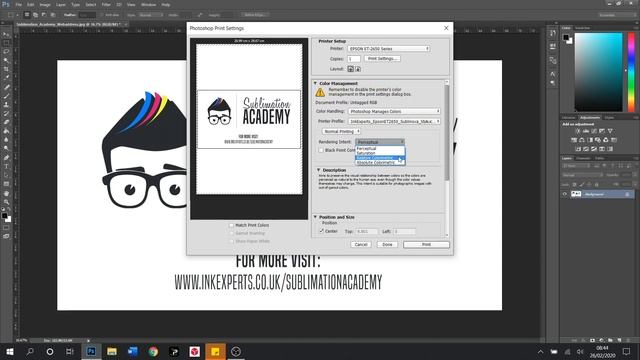The width and height of the screenshot is (640, 360).
Task: Close the Photoshop Print Settings dialog
Action: point(446,28)
